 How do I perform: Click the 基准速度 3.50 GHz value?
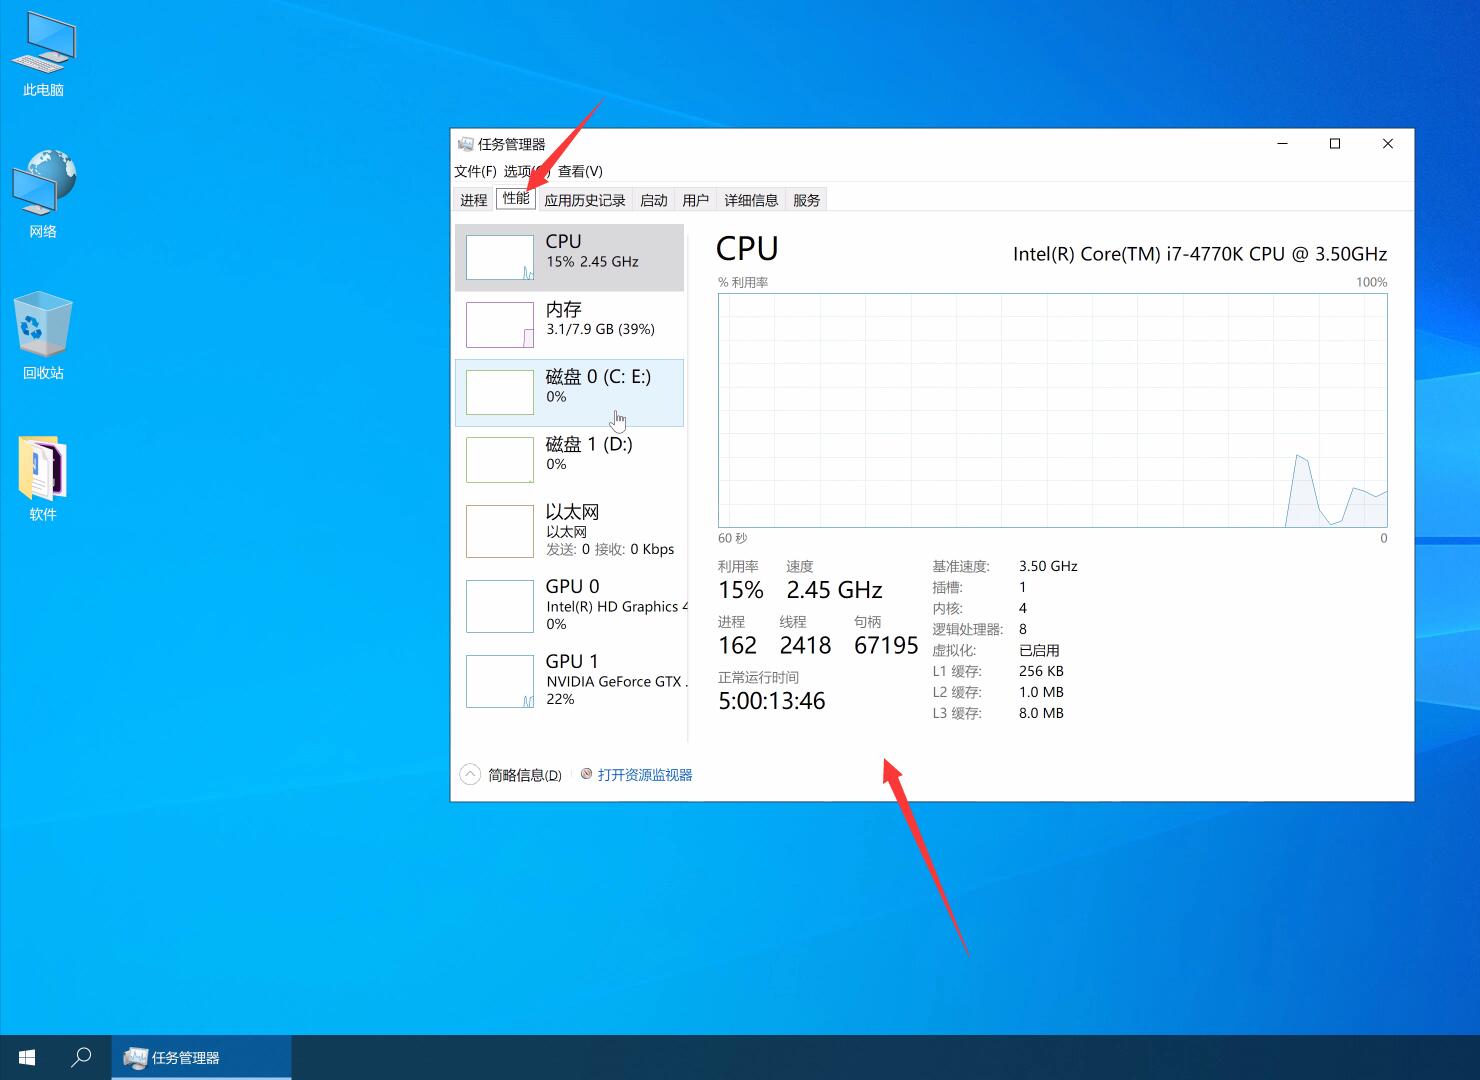click(1048, 566)
